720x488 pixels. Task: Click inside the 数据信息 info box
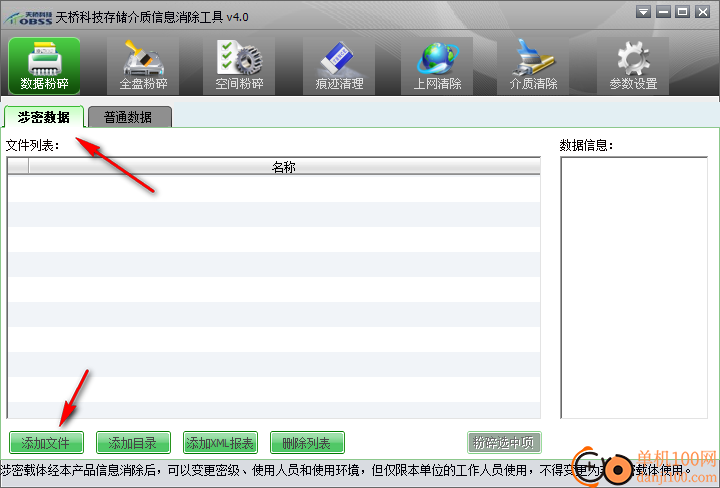coord(634,288)
